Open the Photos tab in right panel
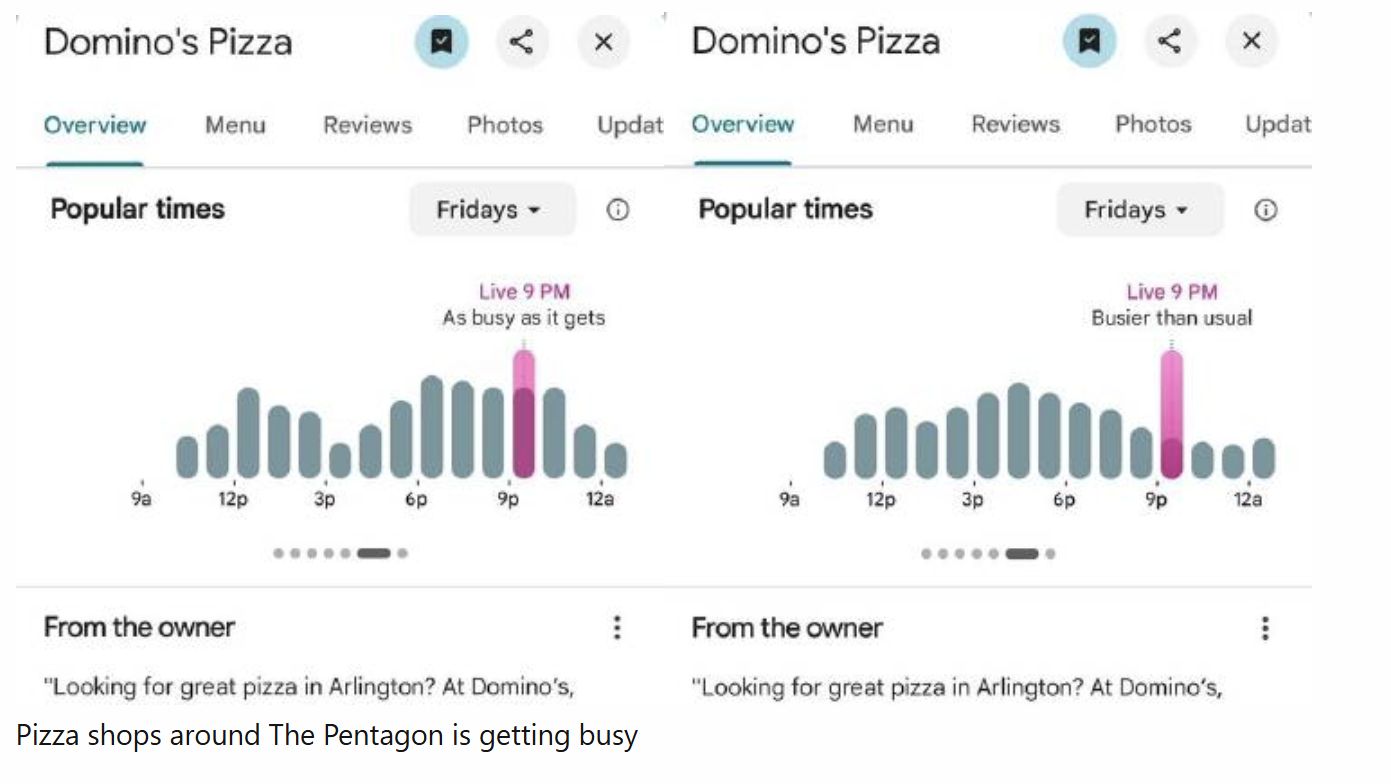Viewport: 1391px width, 784px height. pos(1153,124)
